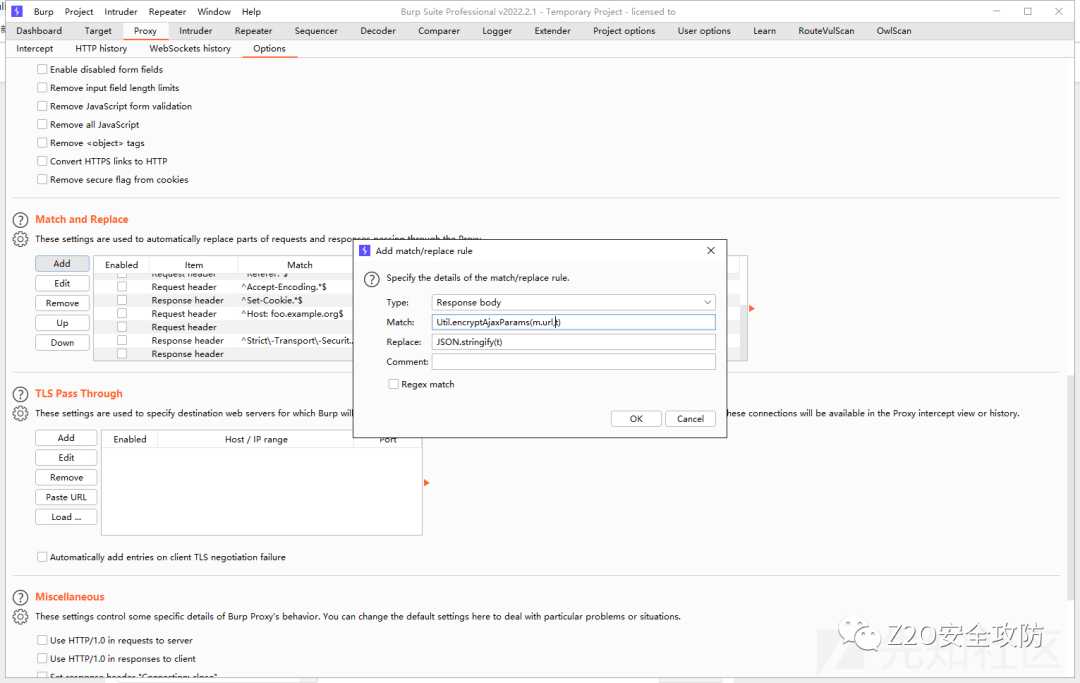Expand the TLS Pass Through table arrow
This screenshot has height=683, width=1080.
[427, 483]
